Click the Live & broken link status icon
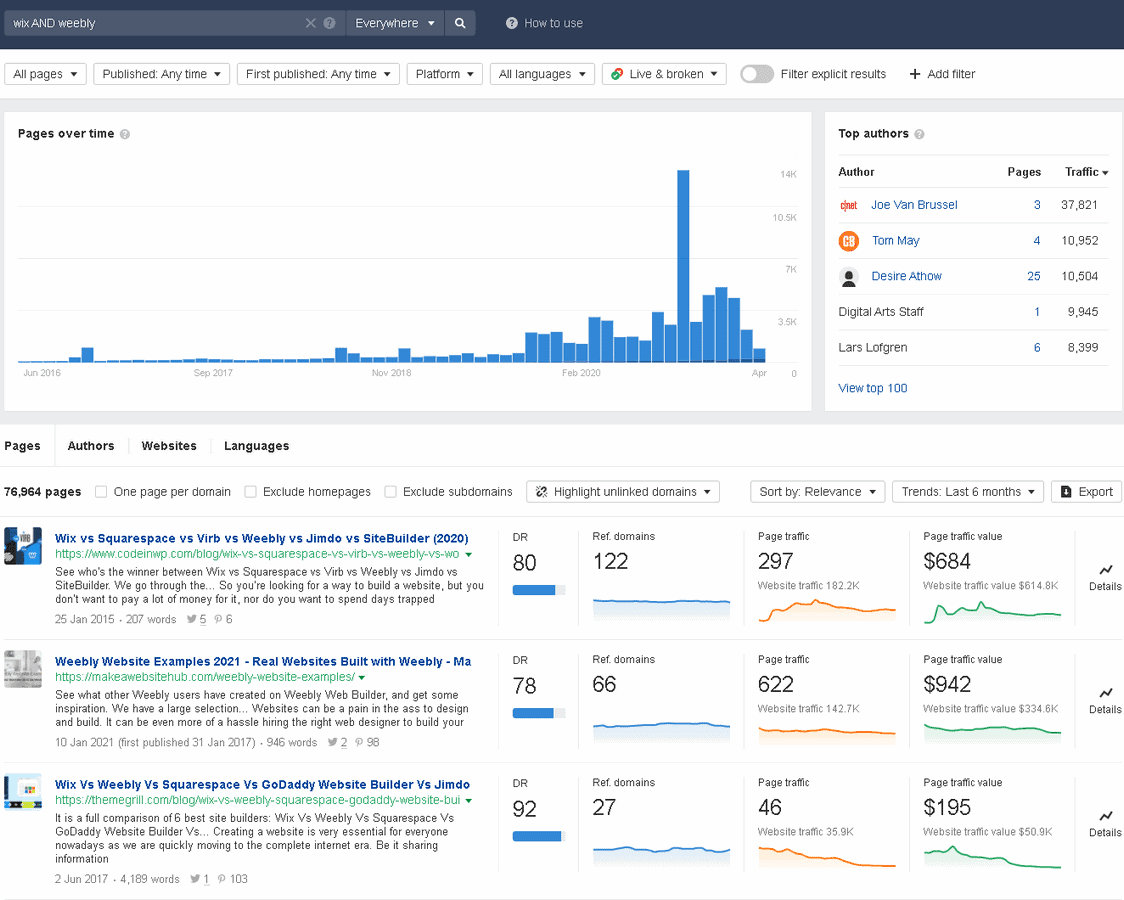The width and height of the screenshot is (1124, 900). pos(616,74)
